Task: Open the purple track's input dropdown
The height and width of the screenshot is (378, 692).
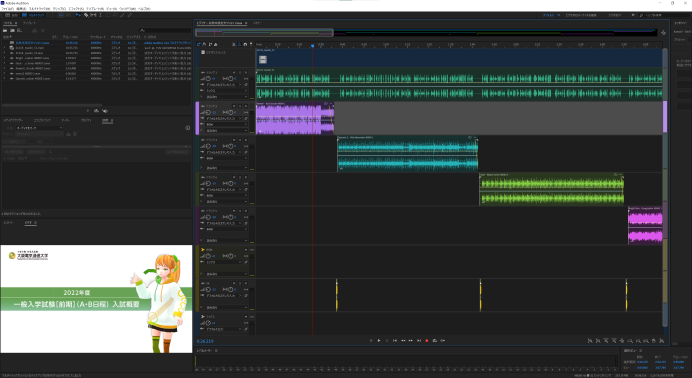Action: 224,119
